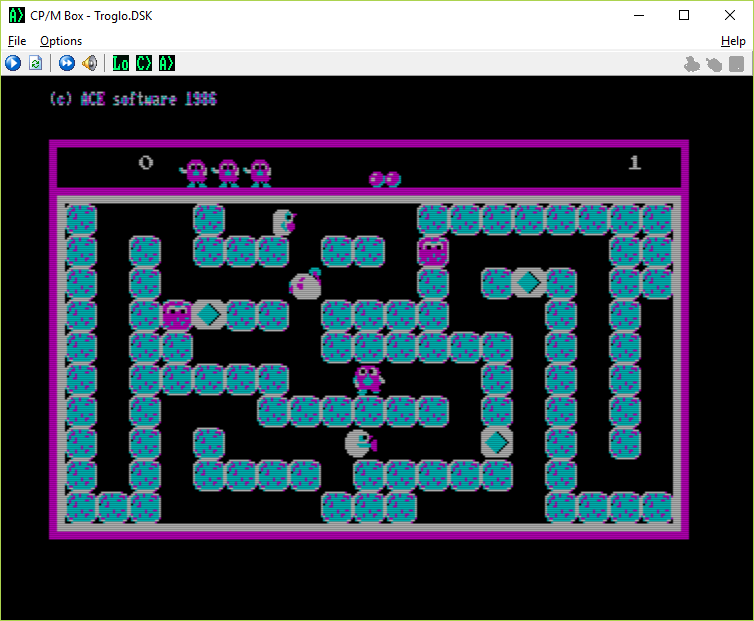
Task: Click the grey turtle speed icon
Action: (714, 63)
